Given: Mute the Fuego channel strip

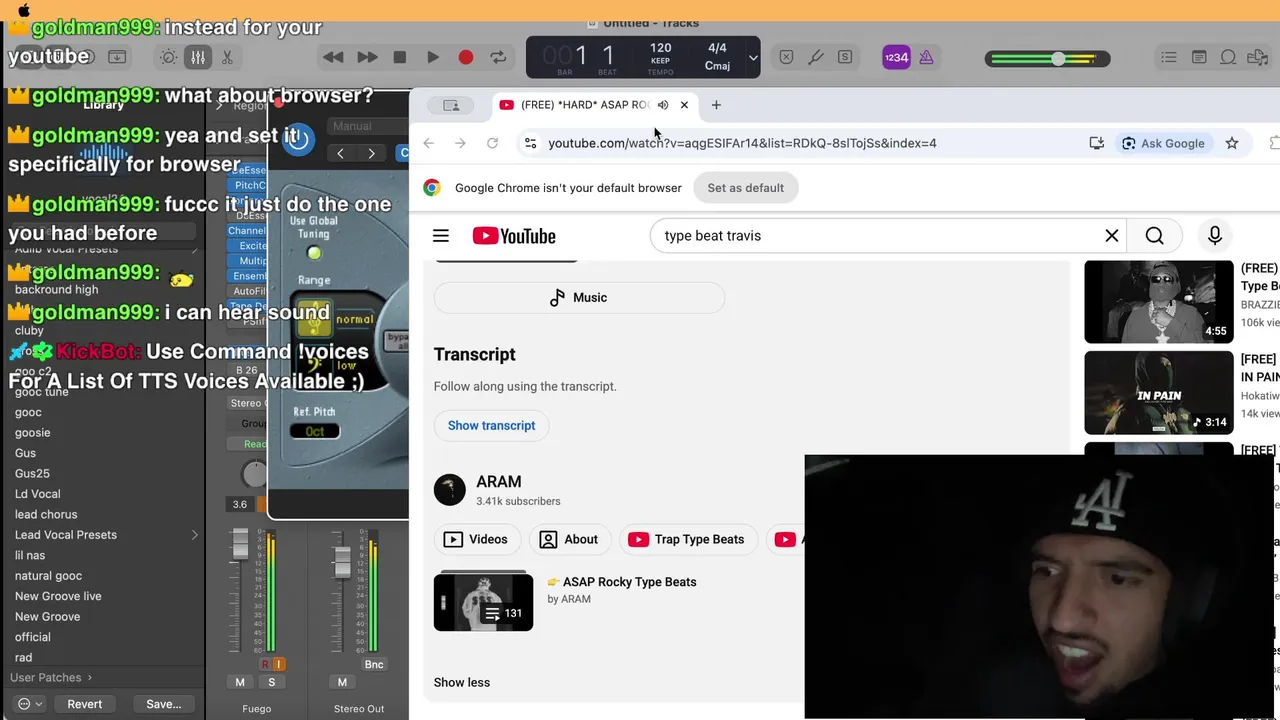Looking at the screenshot, I should click(x=240, y=682).
